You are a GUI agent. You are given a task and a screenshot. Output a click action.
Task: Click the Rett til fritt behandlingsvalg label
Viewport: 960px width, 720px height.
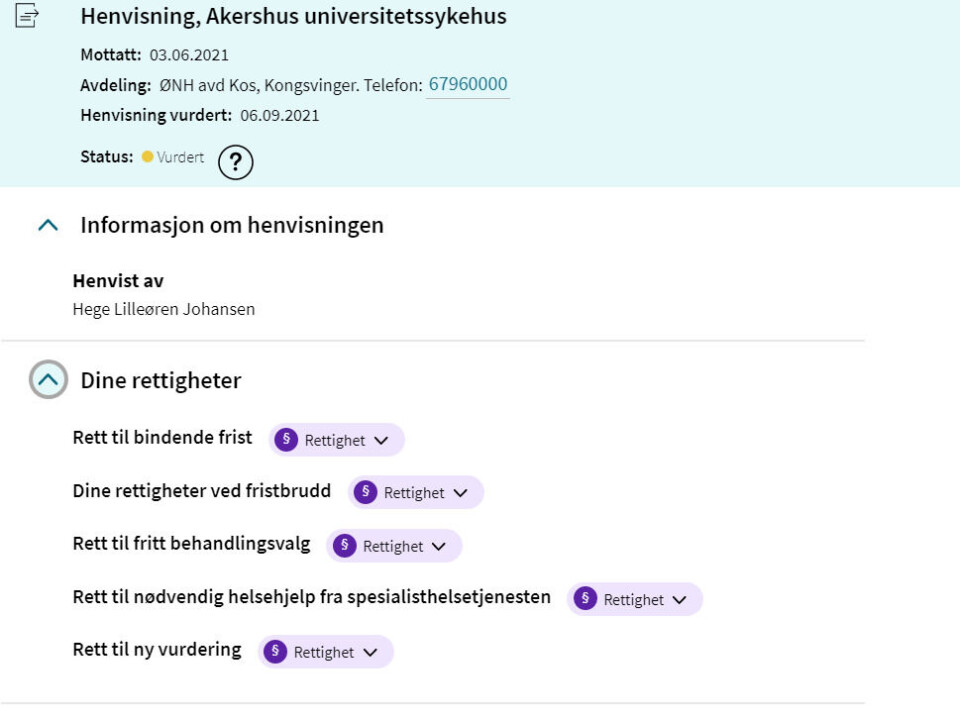click(192, 544)
